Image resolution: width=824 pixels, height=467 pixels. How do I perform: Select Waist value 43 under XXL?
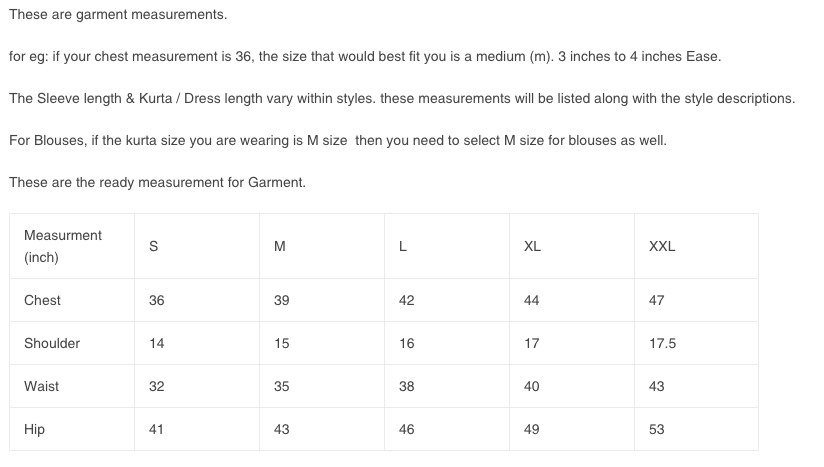(656, 386)
